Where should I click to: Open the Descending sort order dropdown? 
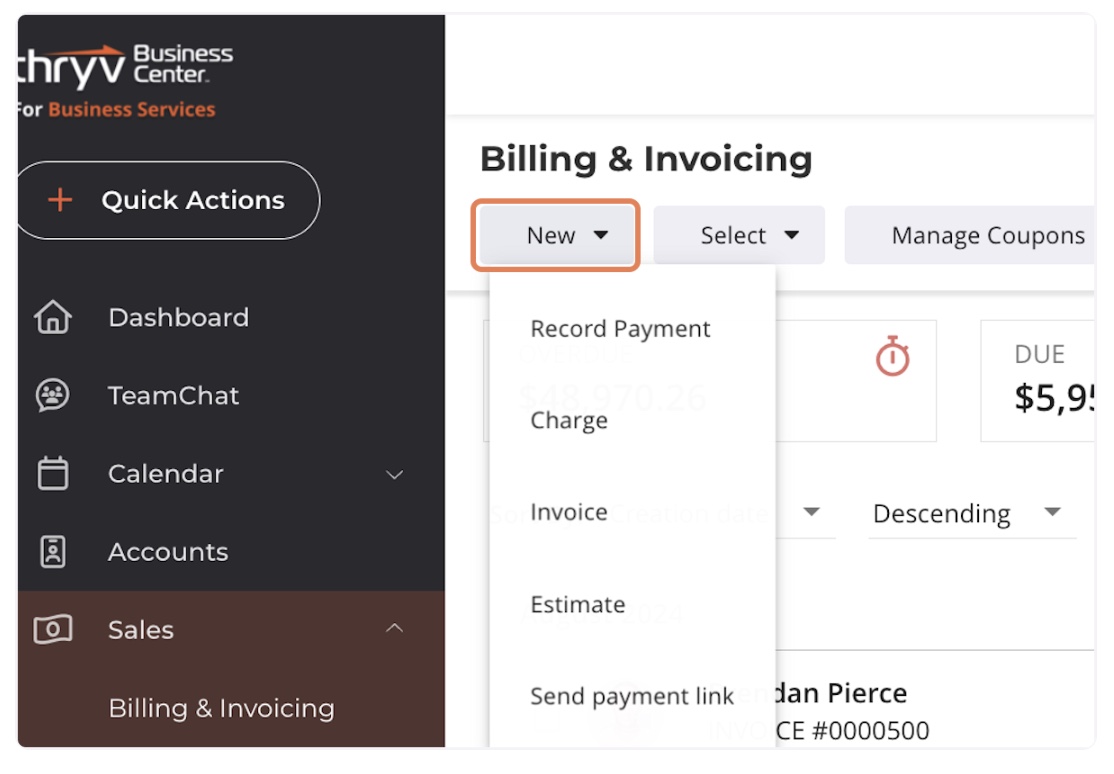point(971,513)
